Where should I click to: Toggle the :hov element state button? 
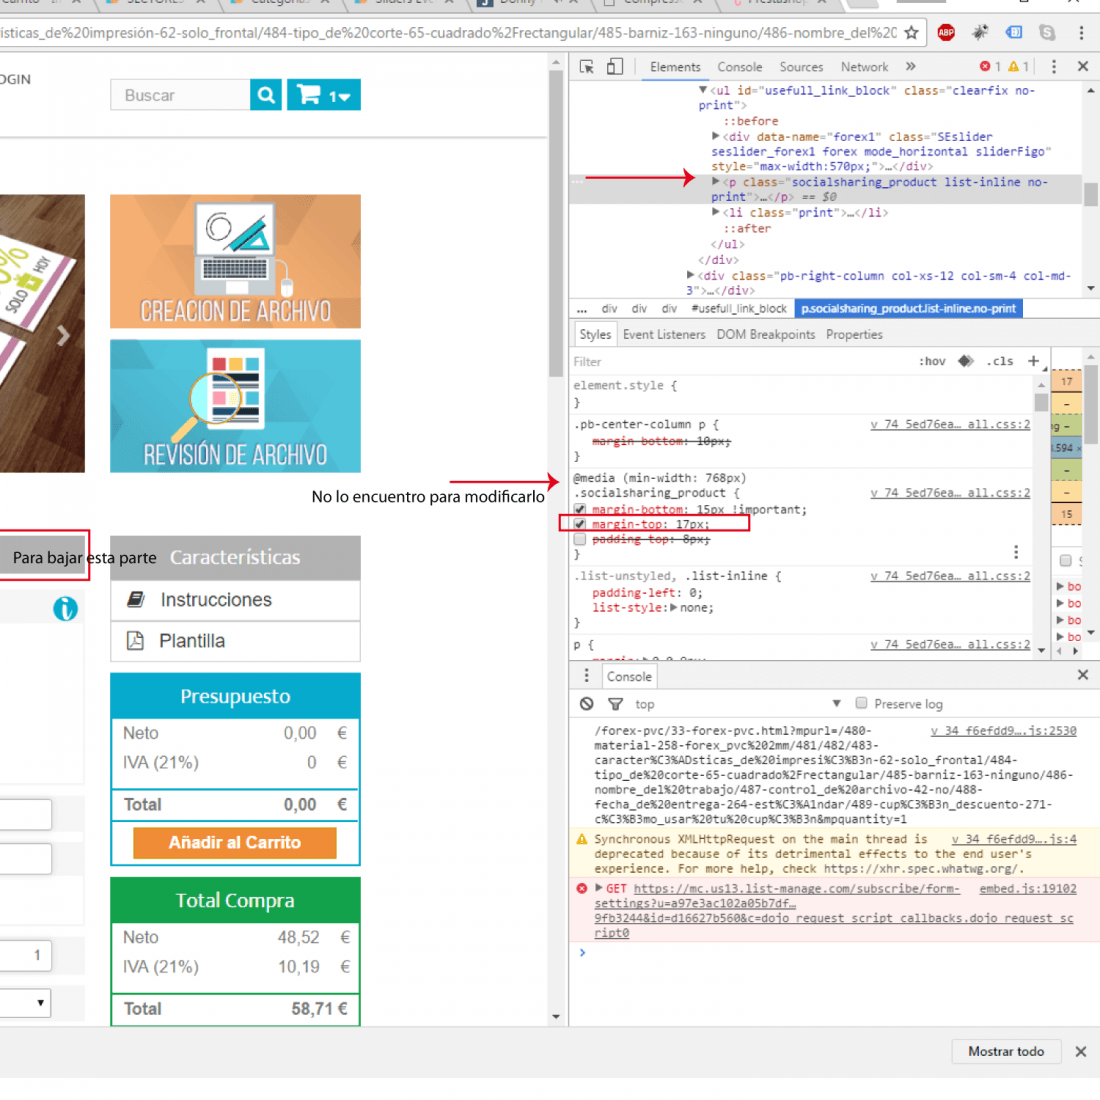(932, 361)
